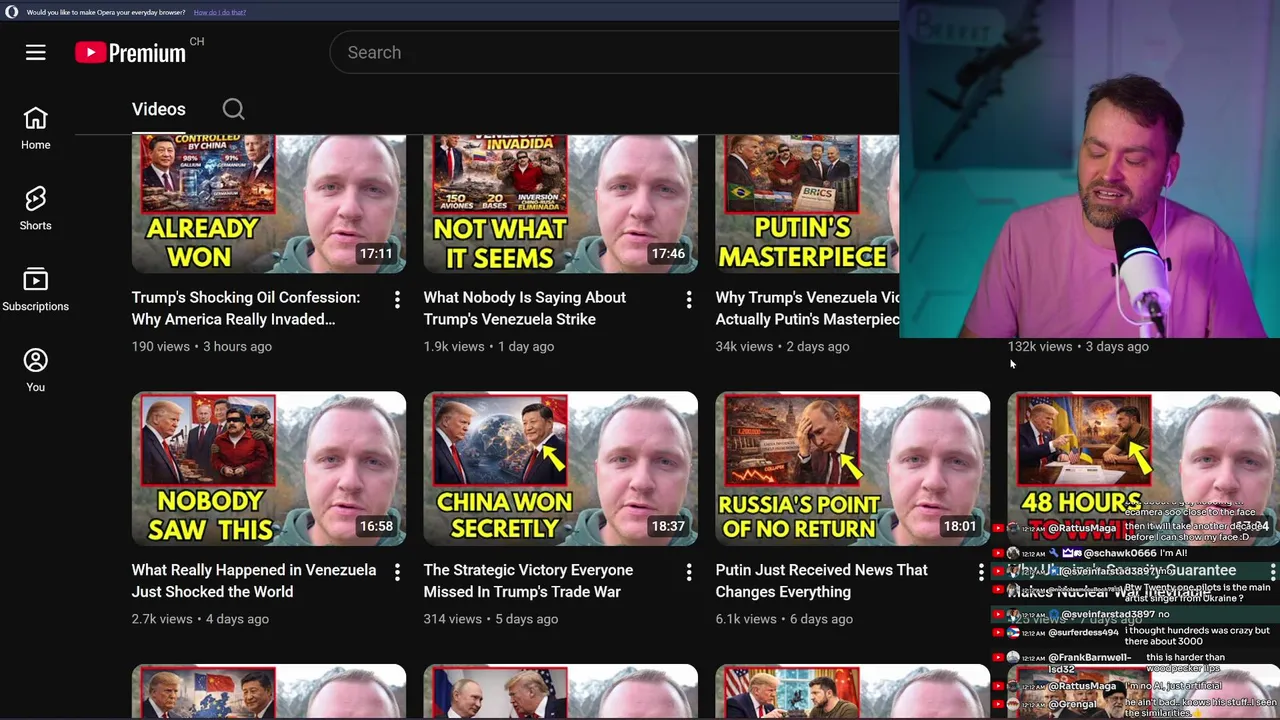Open options for What Nobody Is Saying video

tap(689, 299)
